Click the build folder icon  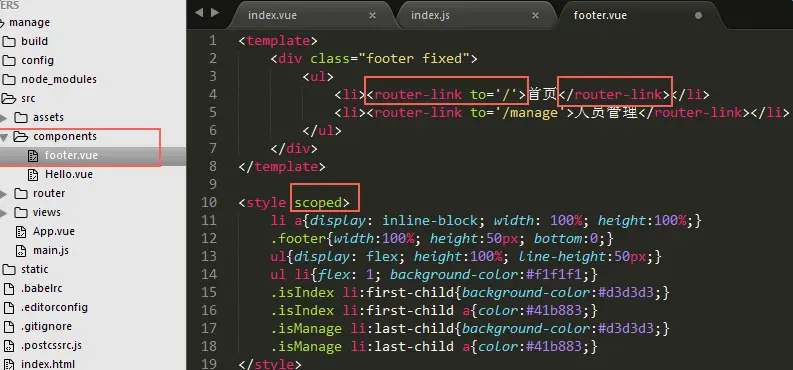(x=9, y=41)
